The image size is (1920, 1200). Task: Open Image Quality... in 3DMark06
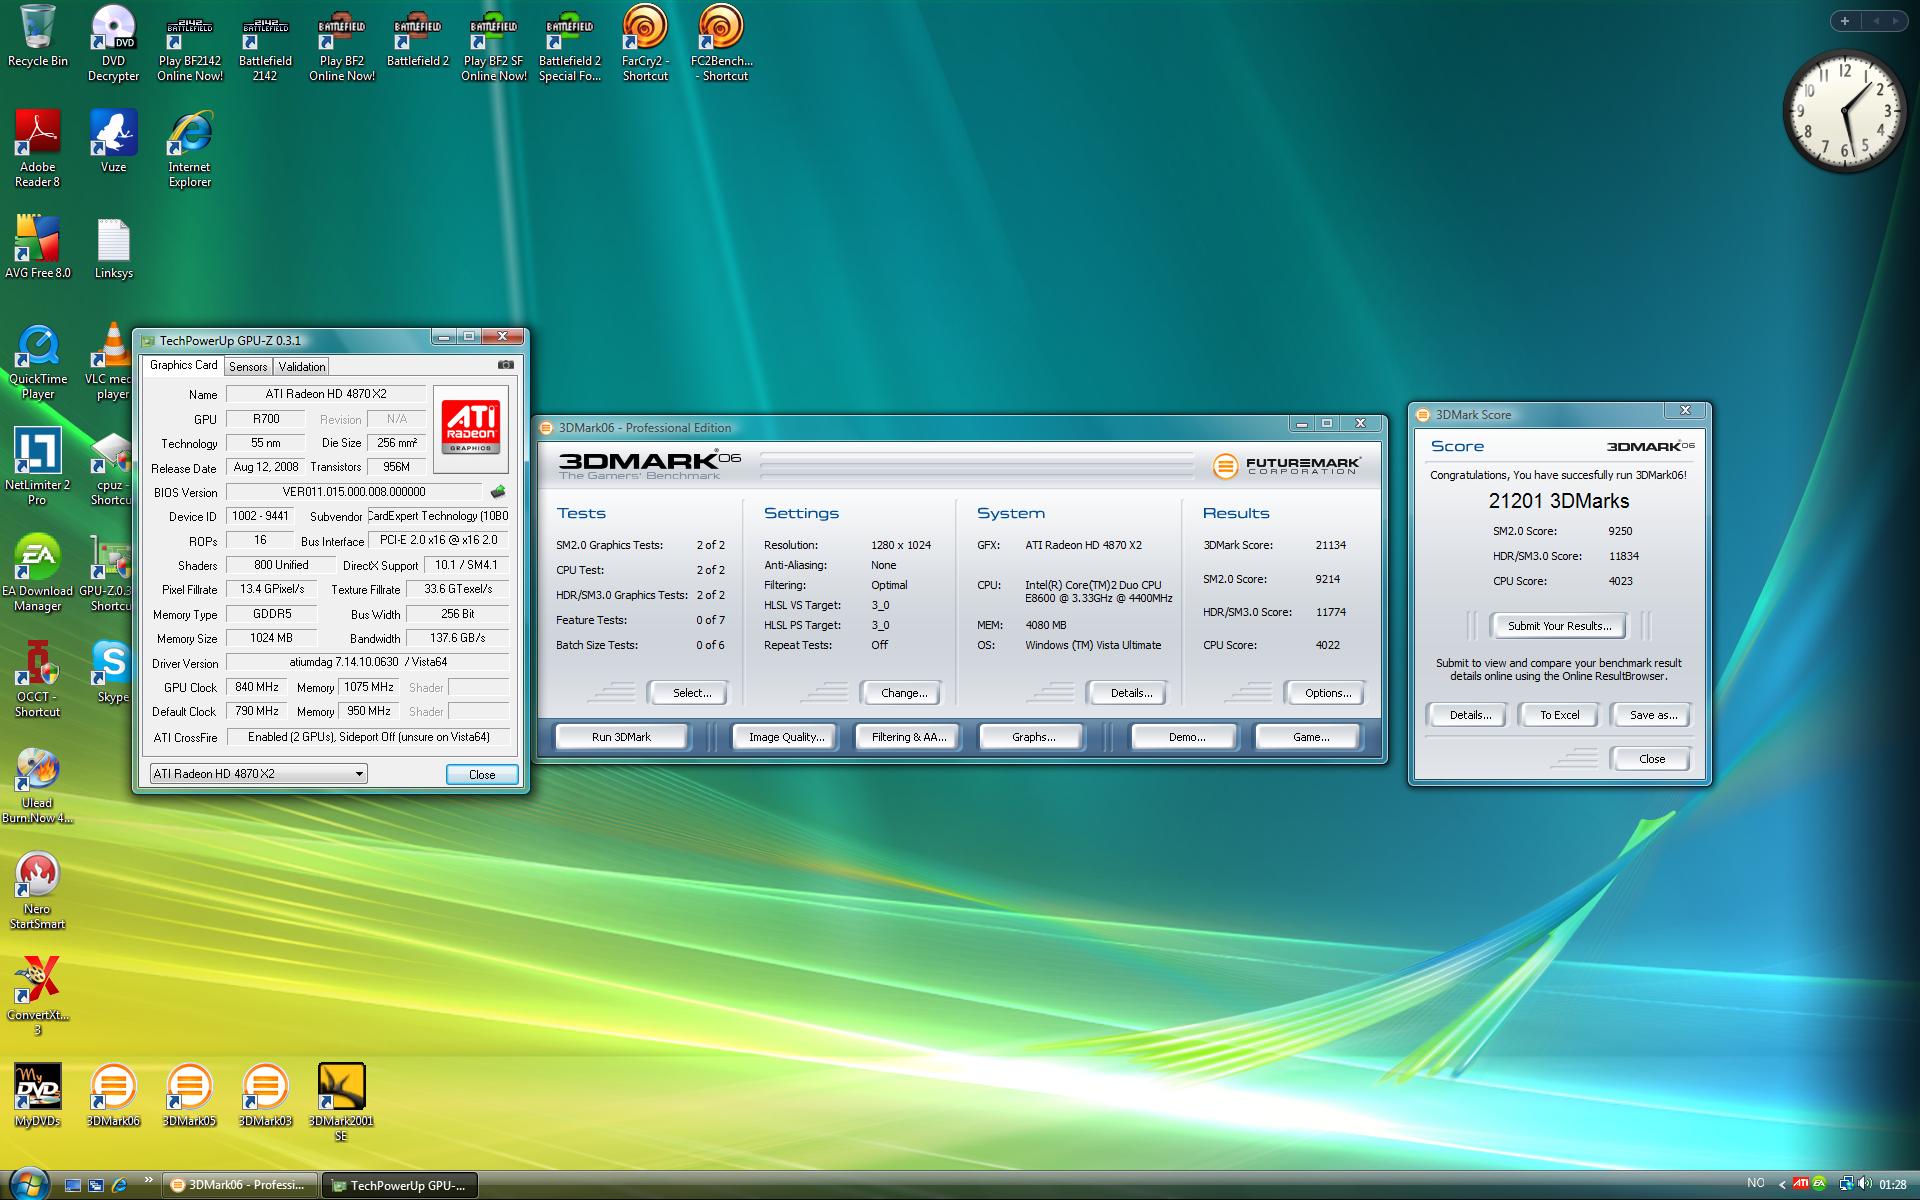[787, 737]
